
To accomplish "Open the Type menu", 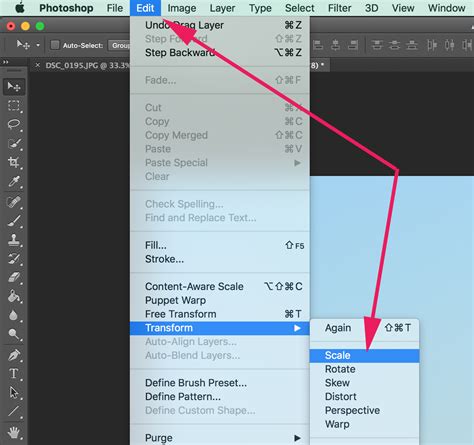I will coord(260,8).
